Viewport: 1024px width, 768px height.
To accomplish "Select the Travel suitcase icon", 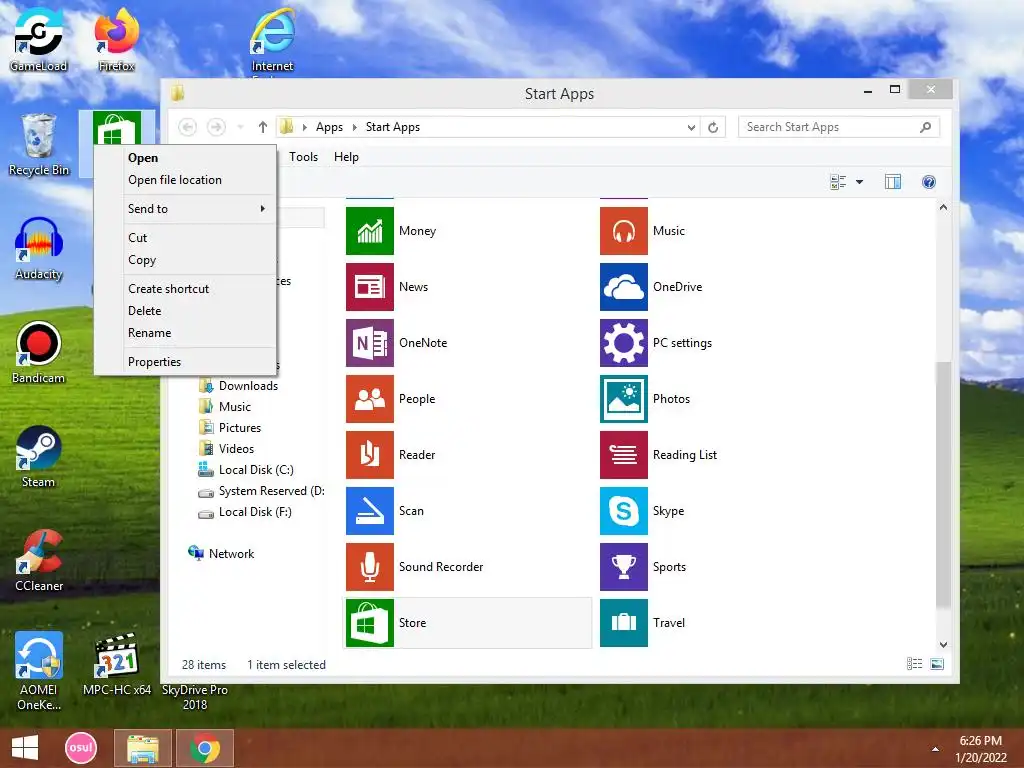I will (624, 623).
